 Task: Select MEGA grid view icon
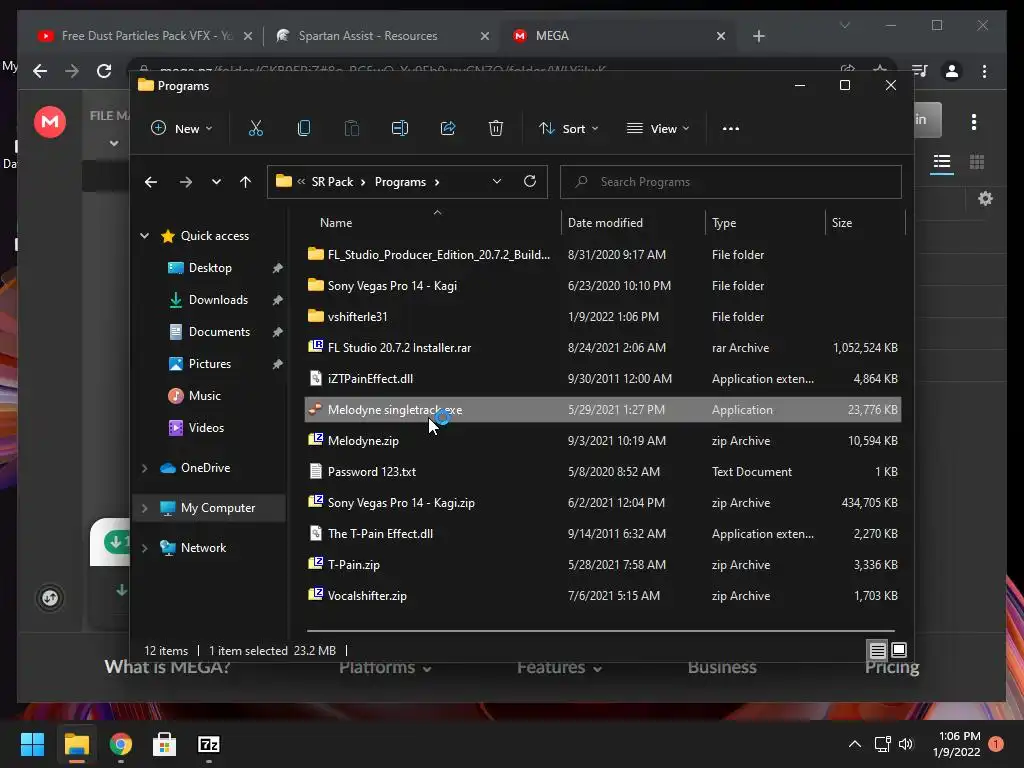[977, 162]
